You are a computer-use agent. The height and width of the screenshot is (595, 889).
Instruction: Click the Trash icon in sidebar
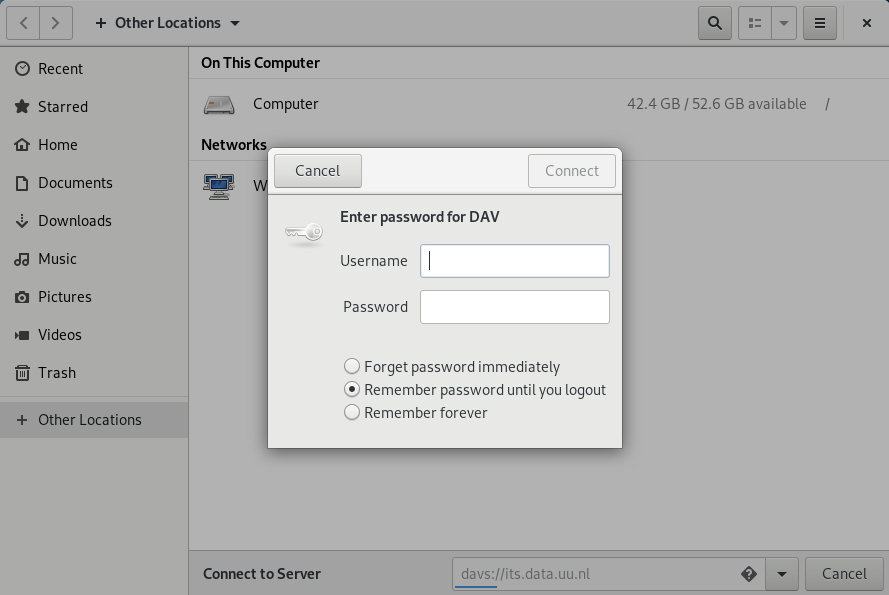point(22,373)
